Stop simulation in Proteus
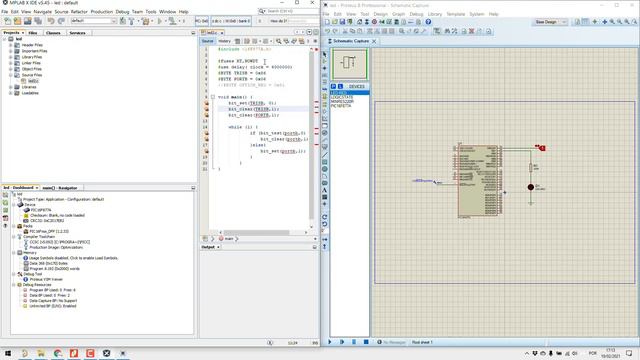This screenshot has height=360, width=640. point(366,342)
